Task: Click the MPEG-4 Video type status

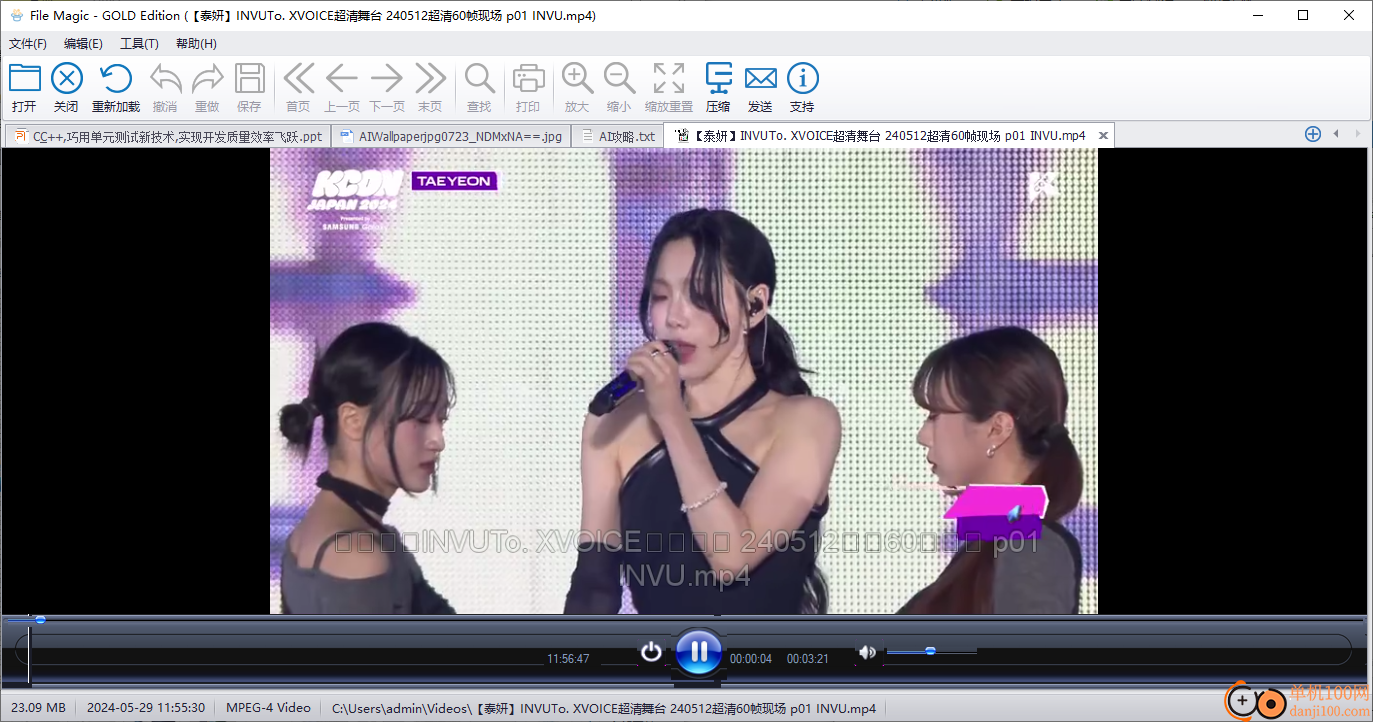Action: tap(268, 708)
